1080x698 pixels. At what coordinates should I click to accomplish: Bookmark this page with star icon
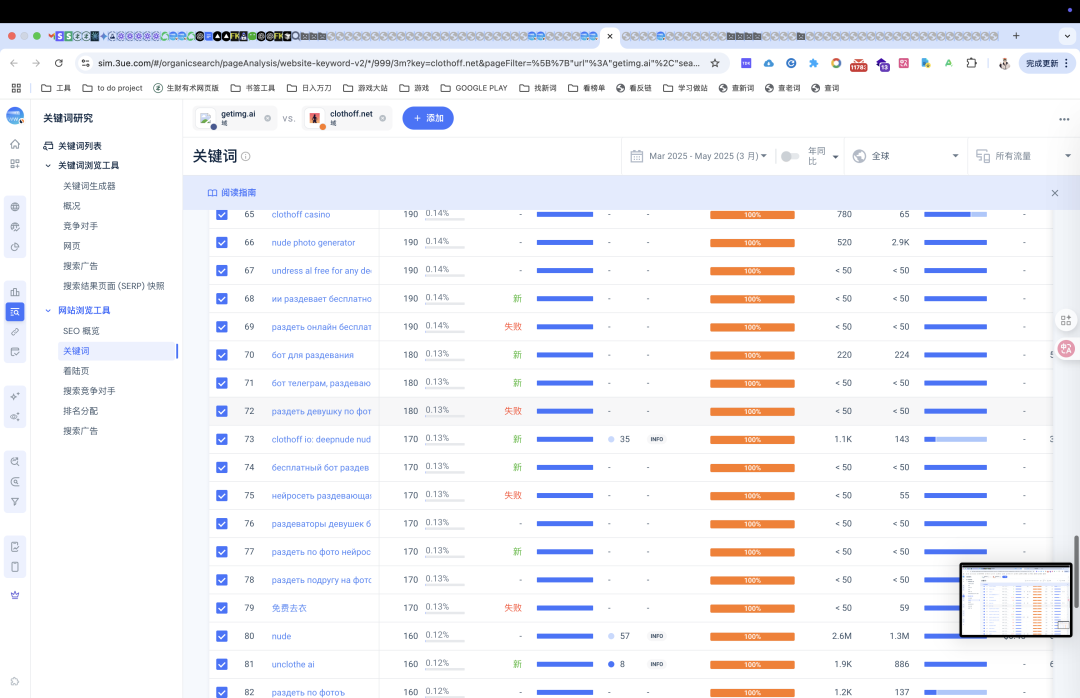[x=715, y=63]
